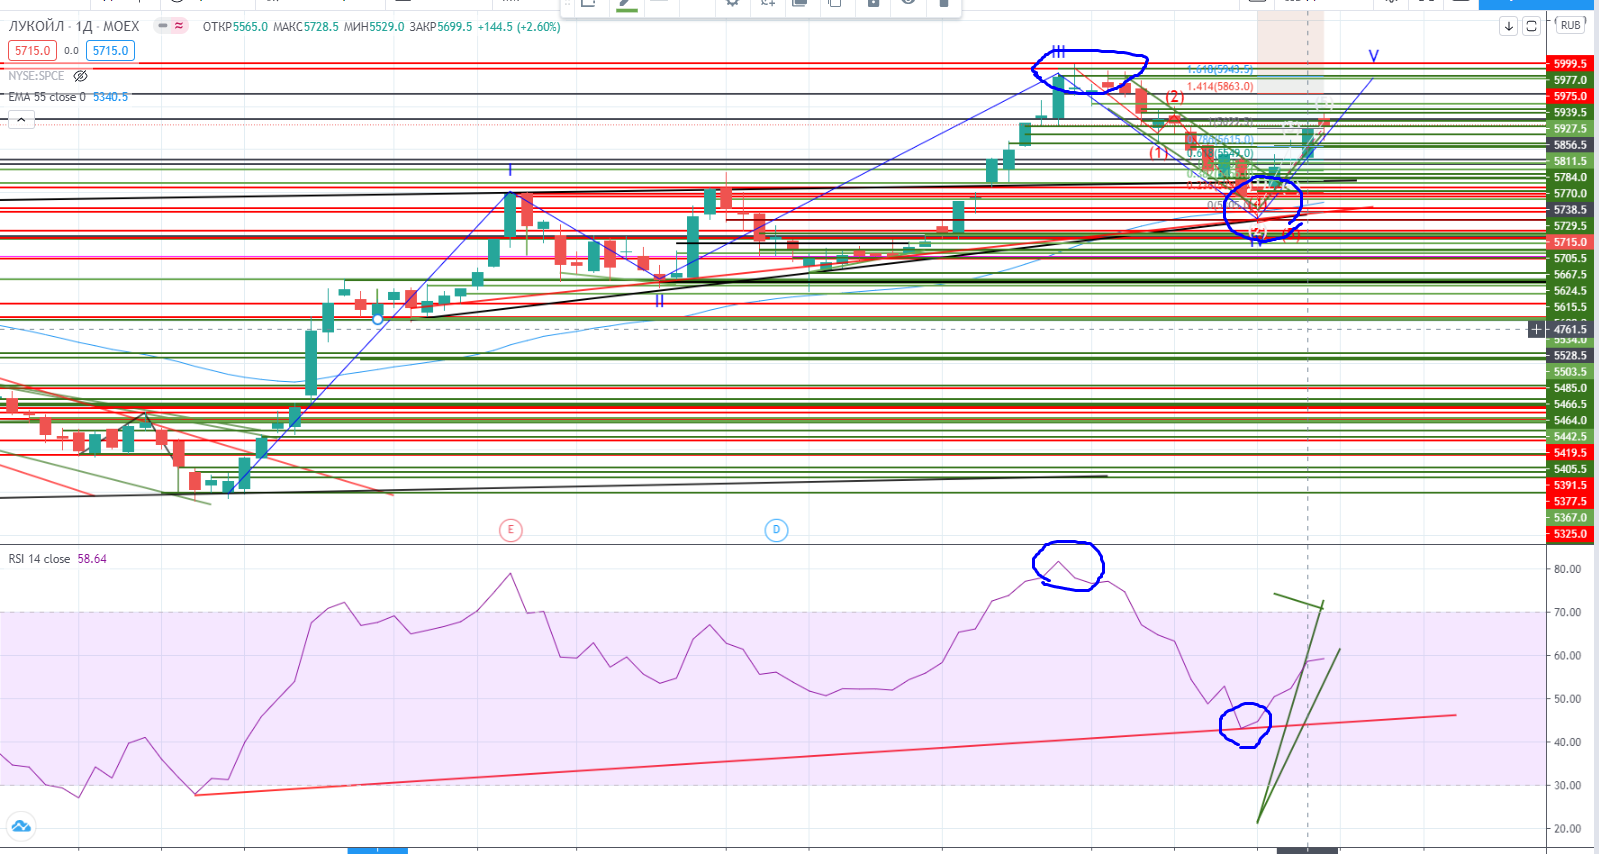Click the pink approximate-data status icon
This screenshot has height=854, width=1599.
tap(179, 26)
